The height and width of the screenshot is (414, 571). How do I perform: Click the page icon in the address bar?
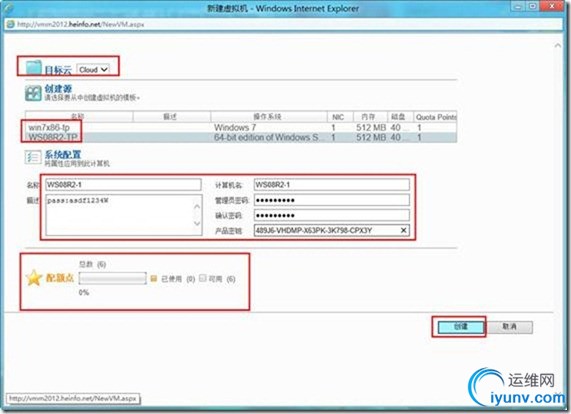tap(11, 24)
